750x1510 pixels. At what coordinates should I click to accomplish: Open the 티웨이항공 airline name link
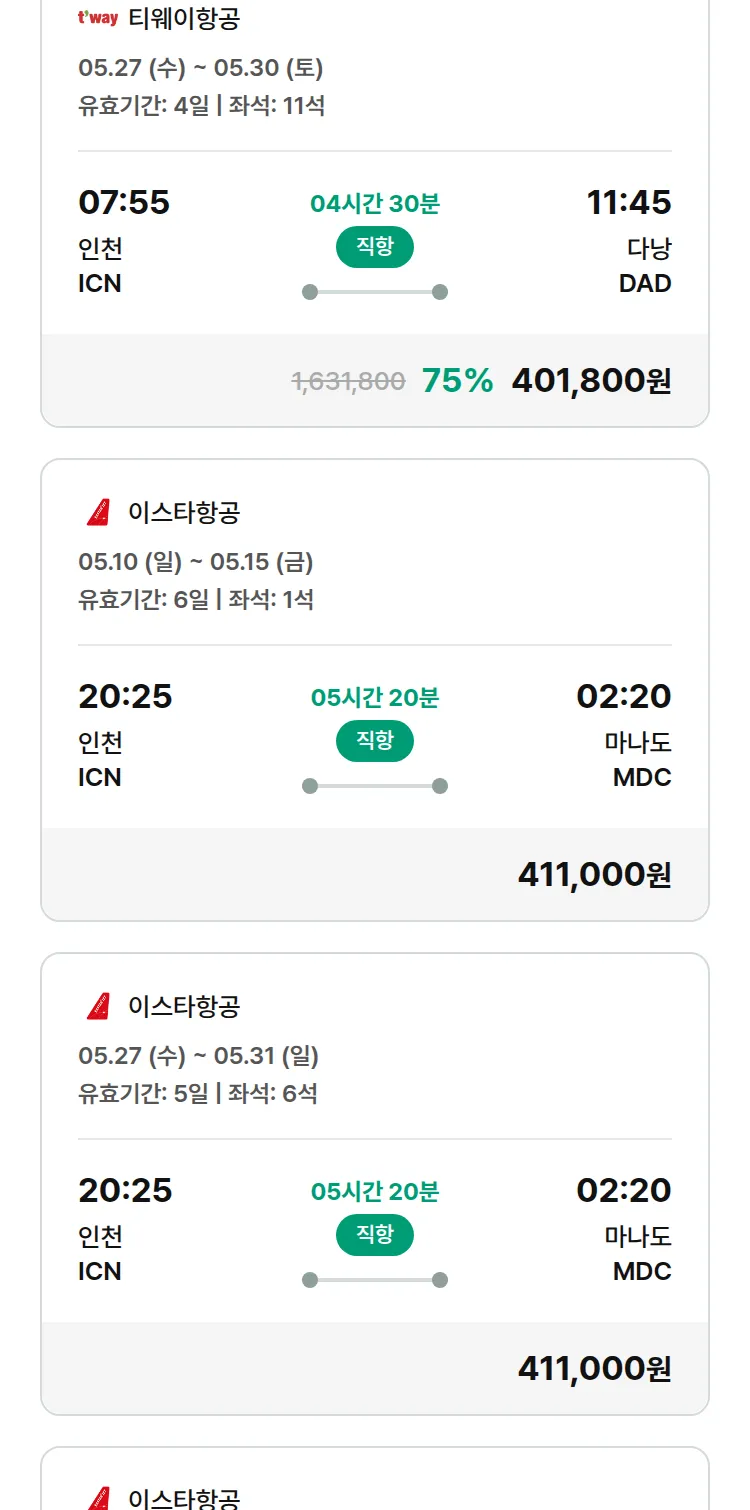click(x=184, y=18)
